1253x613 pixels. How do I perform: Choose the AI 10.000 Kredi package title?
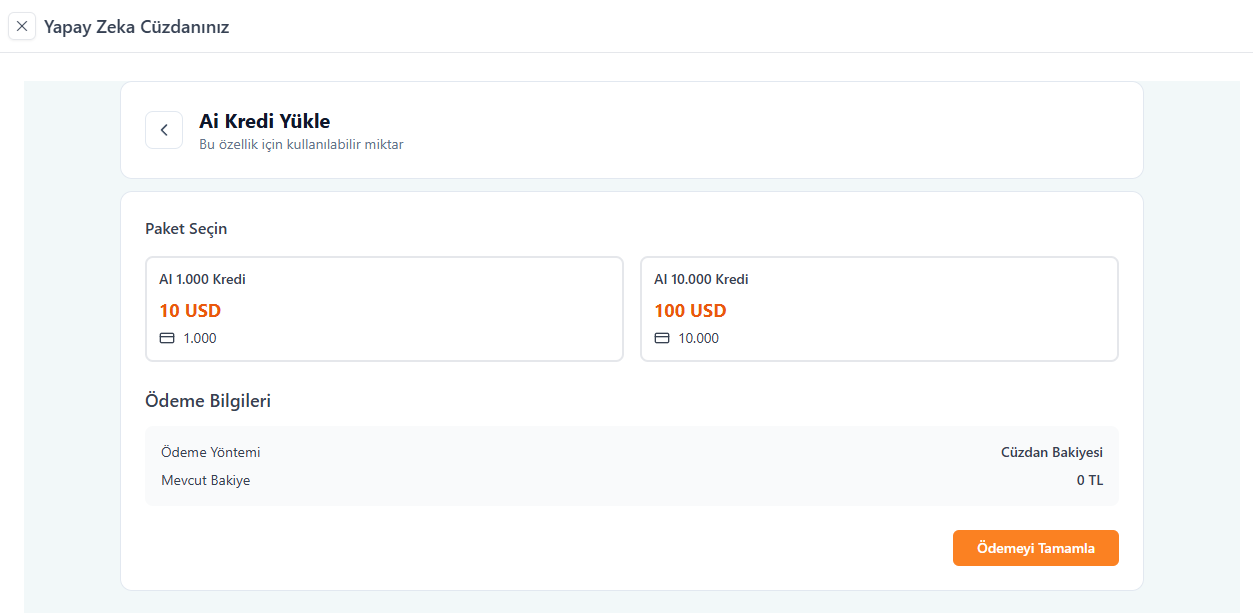coord(701,279)
